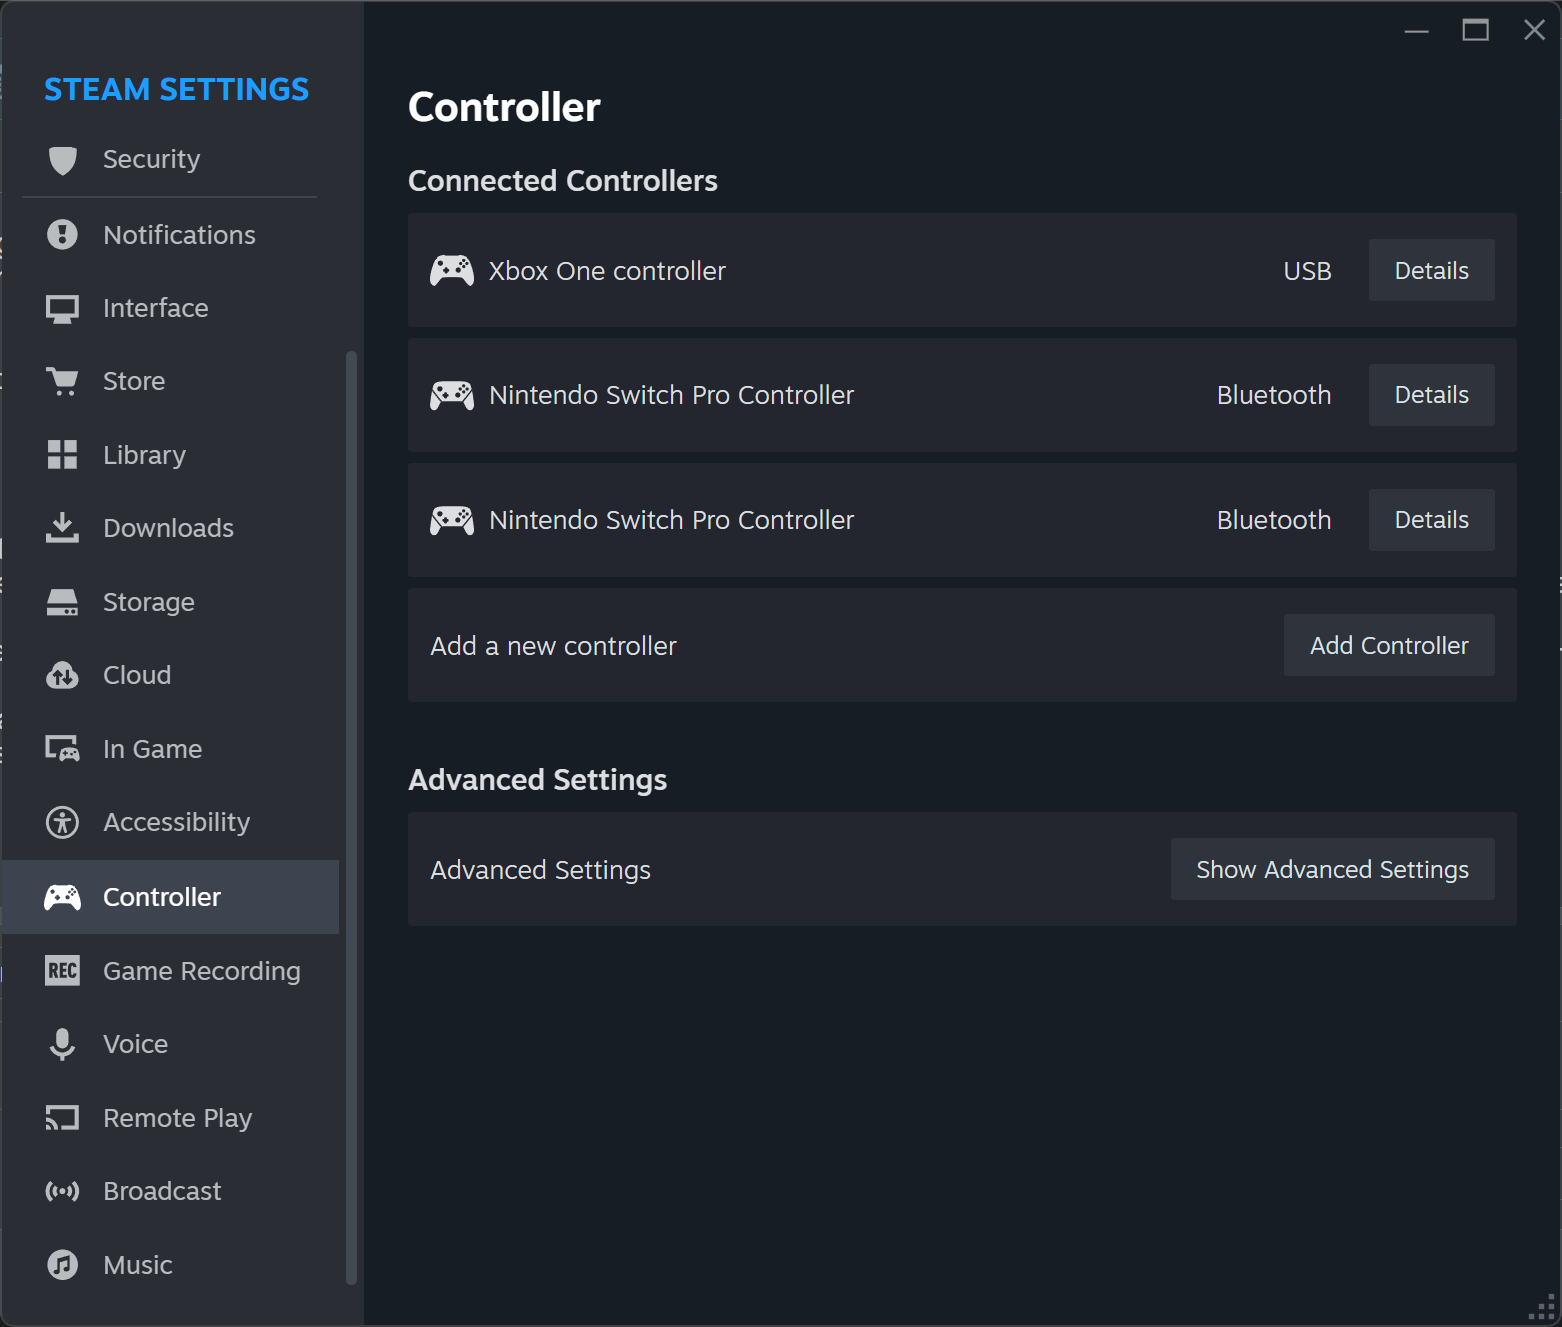1562x1327 pixels.
Task: Open Details for the first Nintendo Switch Pro Controller
Action: (1431, 395)
